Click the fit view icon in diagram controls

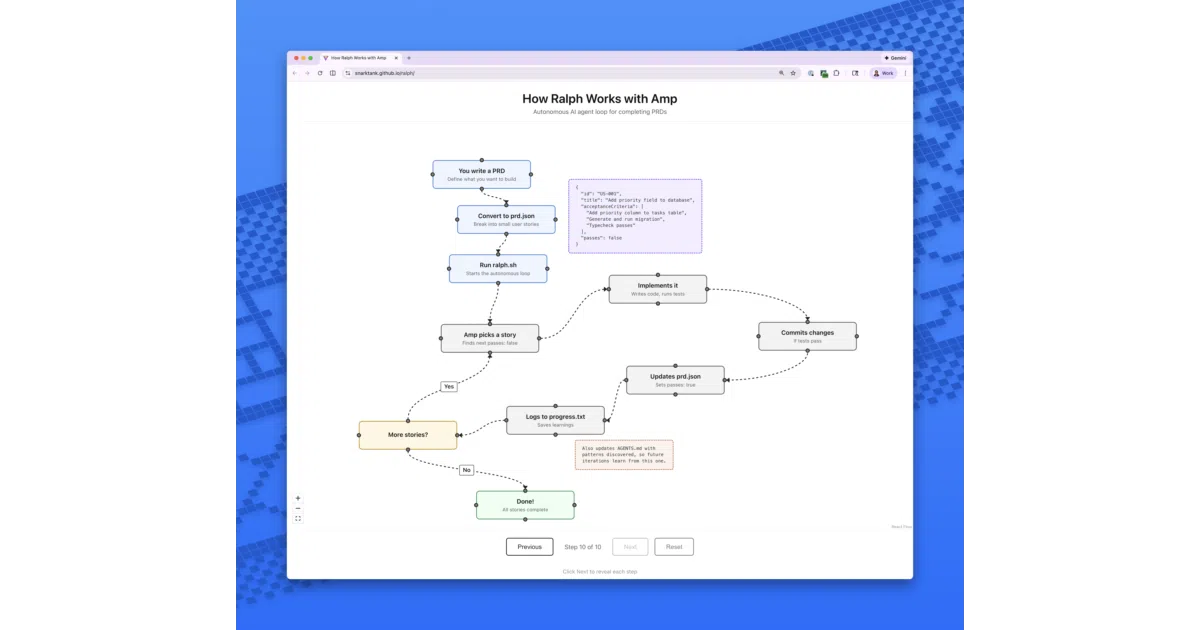click(298, 518)
